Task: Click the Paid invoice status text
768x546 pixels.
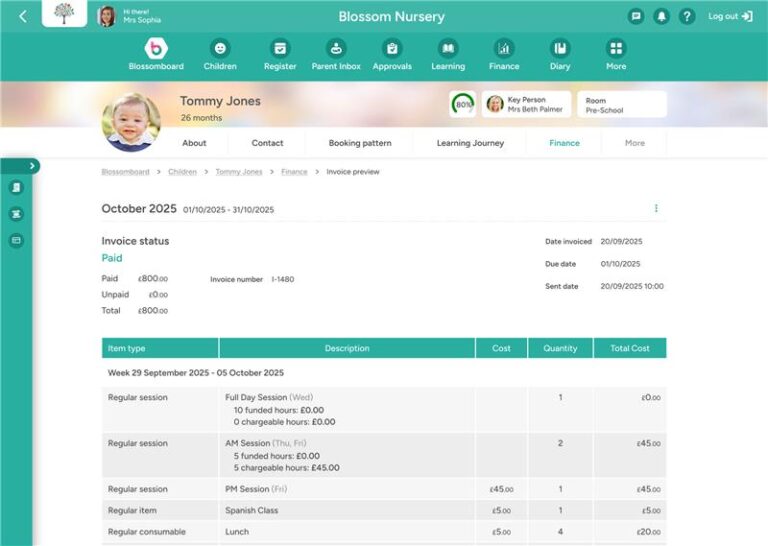Action: (112, 258)
